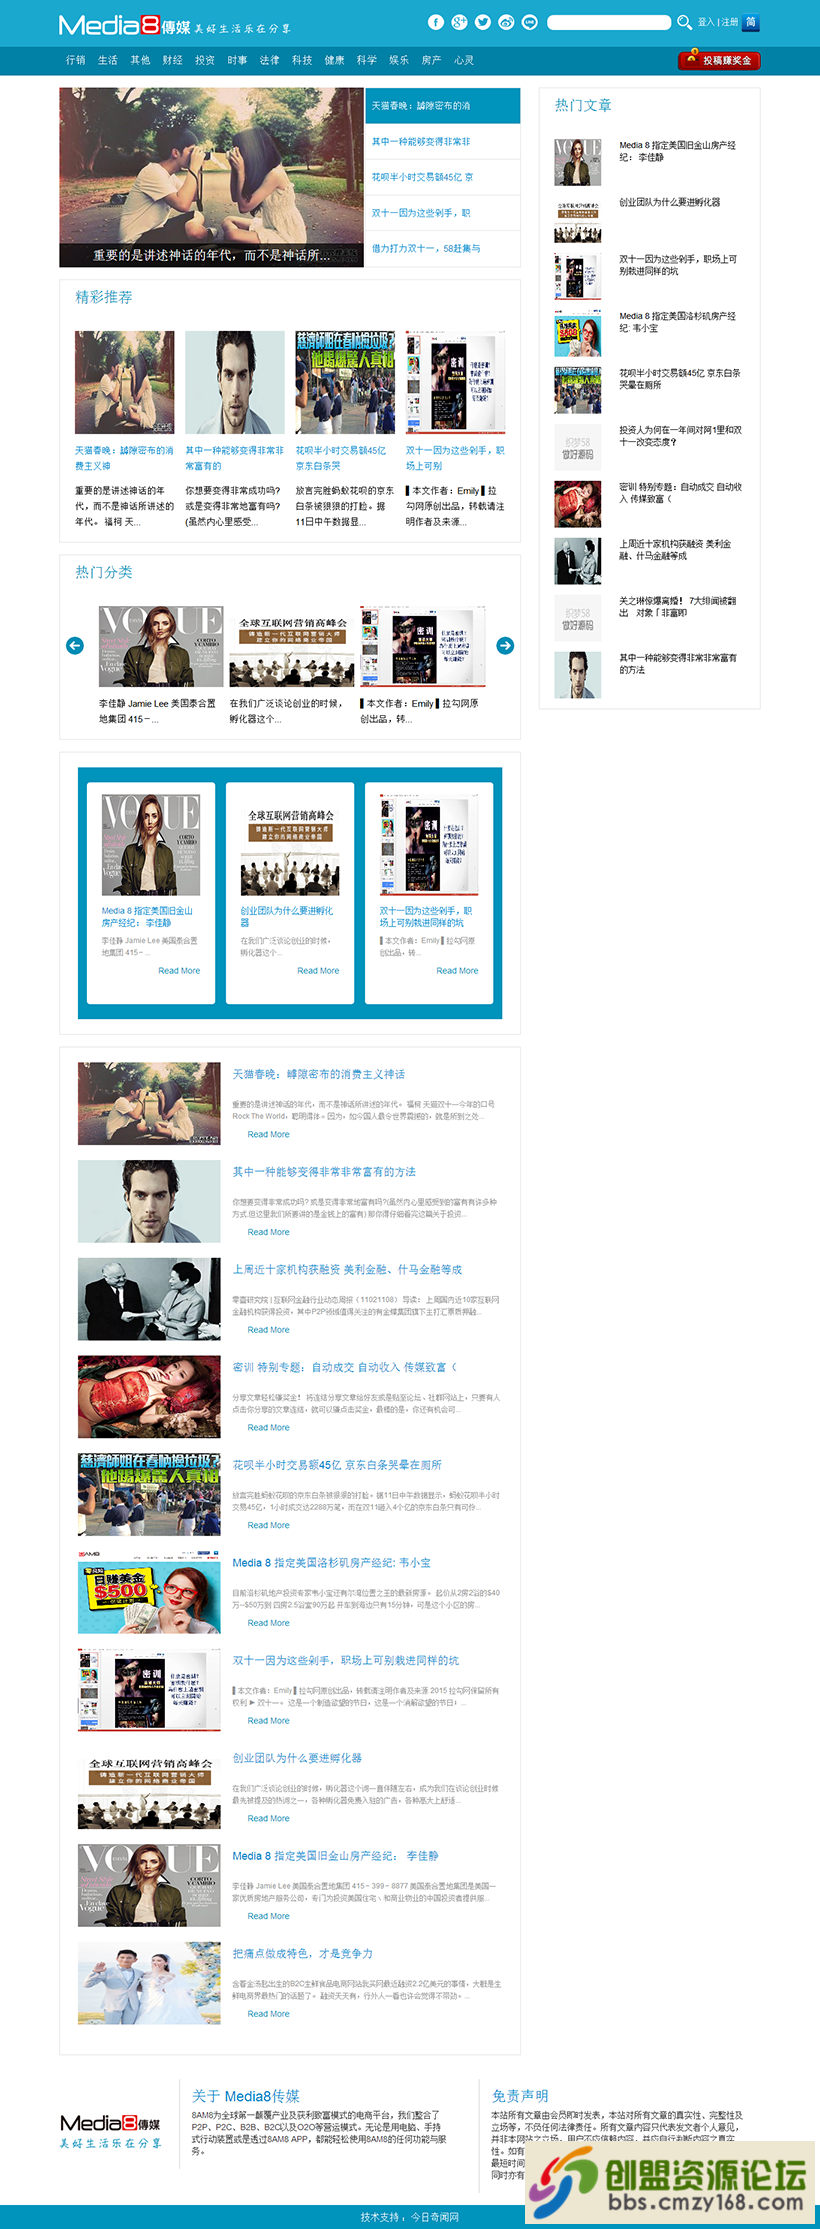Open the Twitter social icon in header
Viewport: 820px width, 2229px height.
click(483, 22)
